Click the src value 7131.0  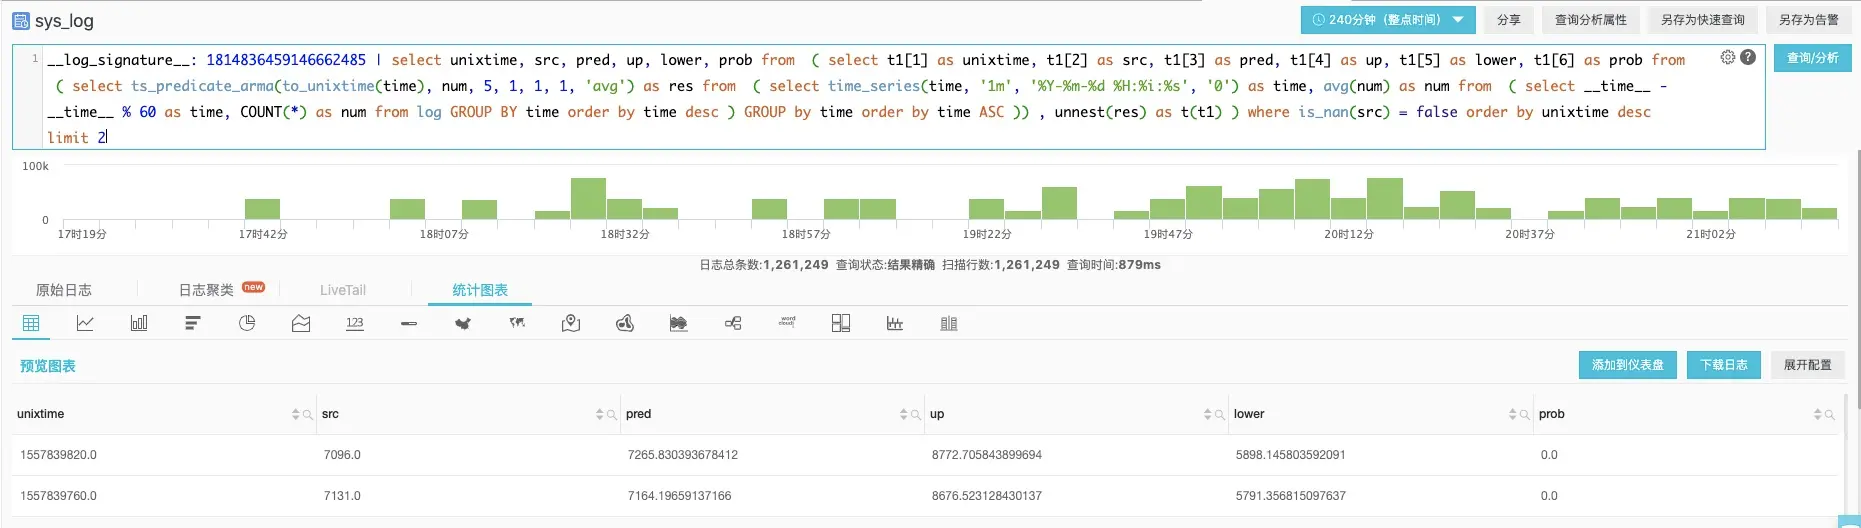pyautogui.click(x=342, y=496)
